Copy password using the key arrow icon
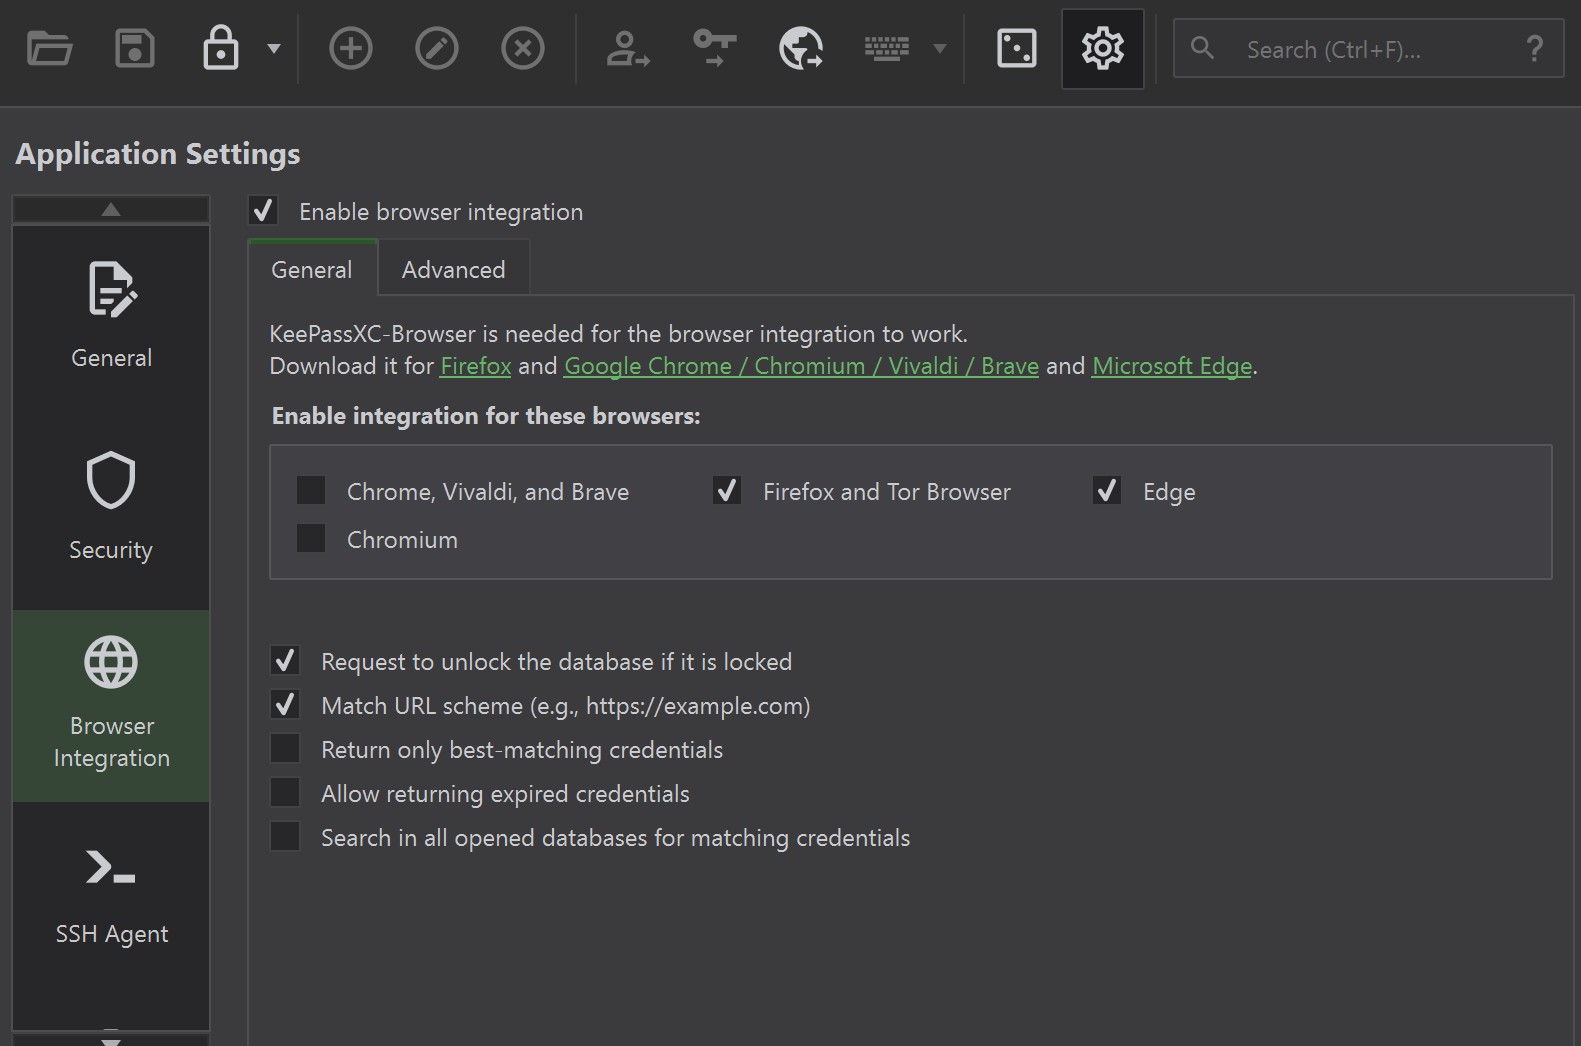 point(715,48)
